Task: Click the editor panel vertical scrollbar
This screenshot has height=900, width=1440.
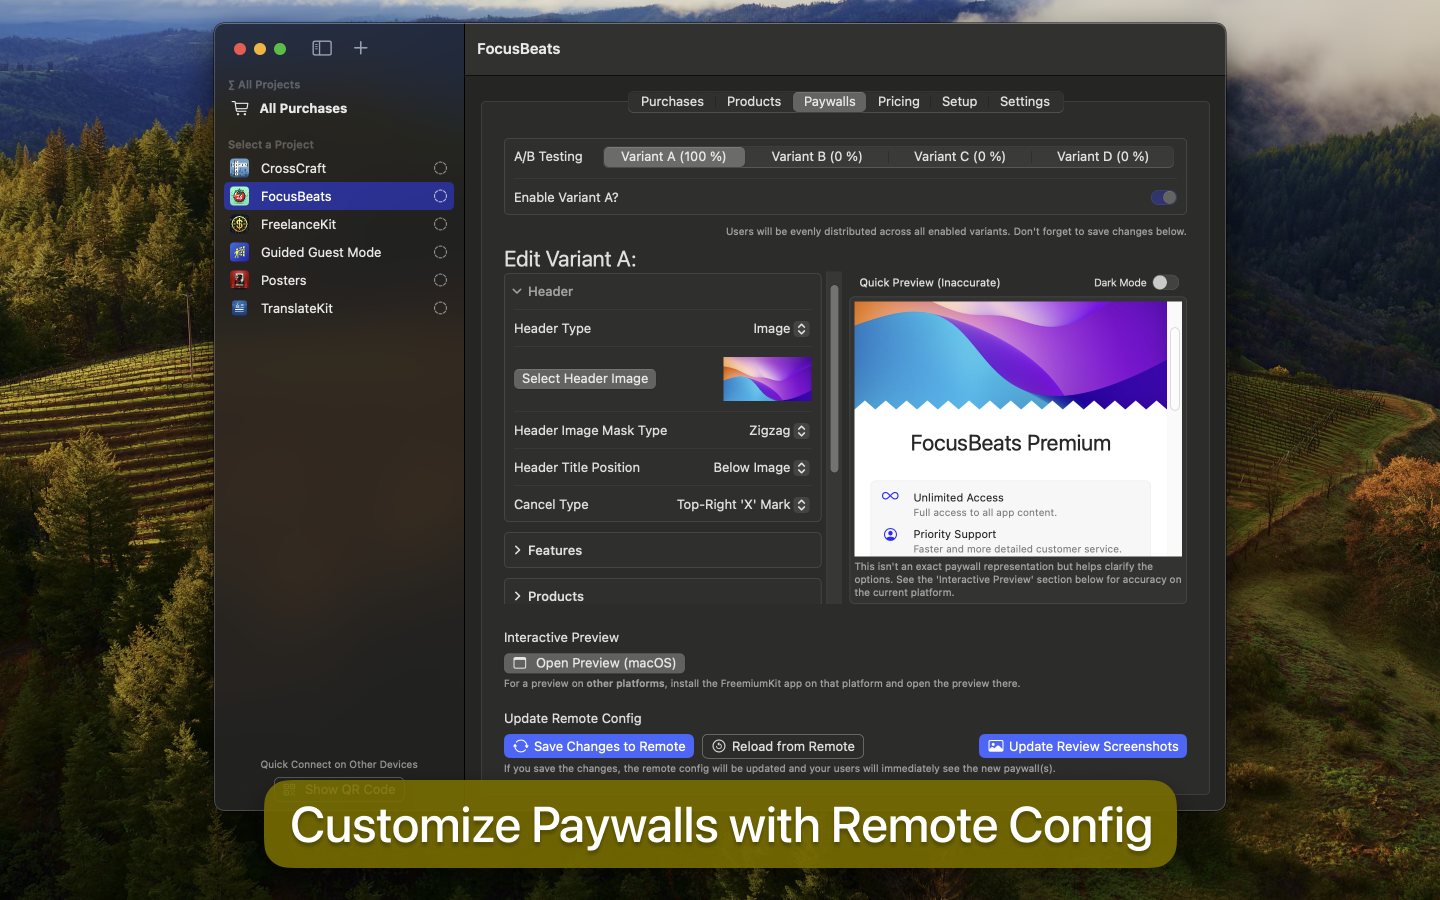Action: (834, 380)
